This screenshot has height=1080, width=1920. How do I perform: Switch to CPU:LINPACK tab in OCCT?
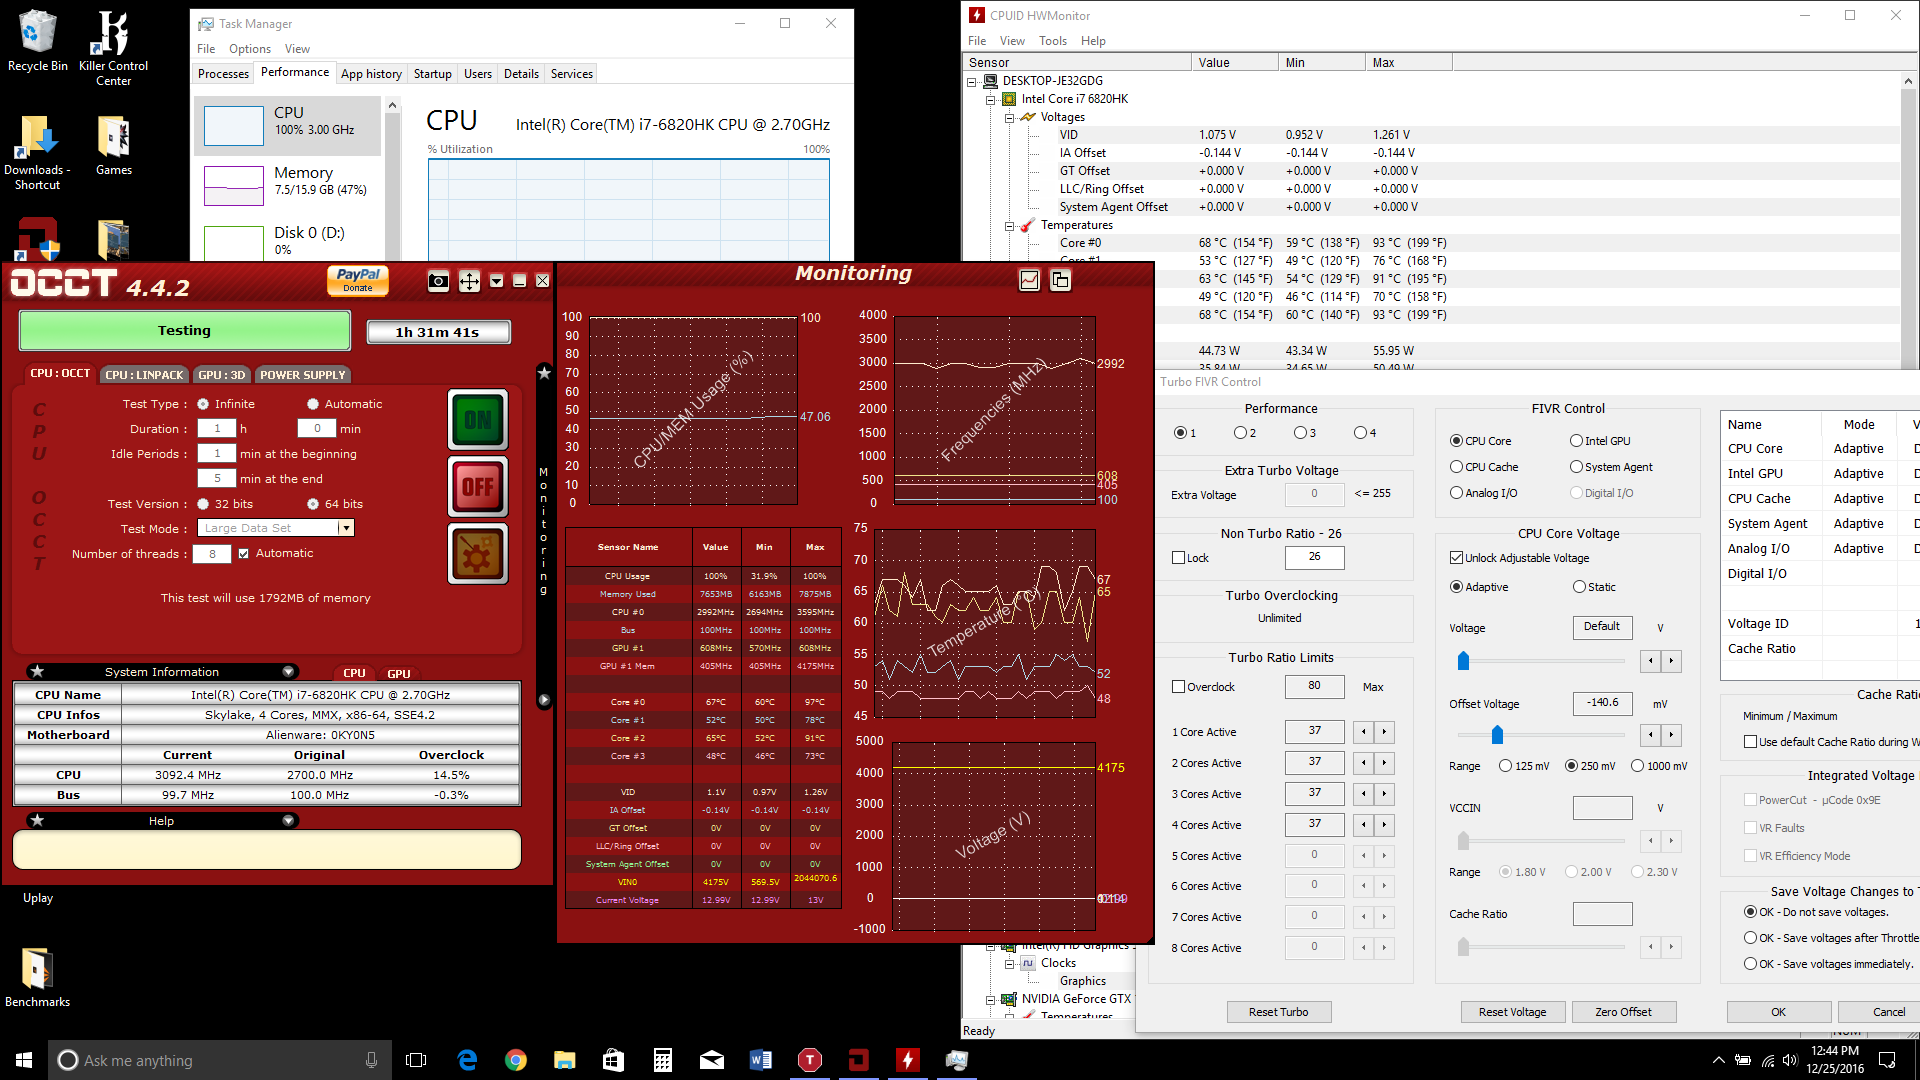point(145,375)
